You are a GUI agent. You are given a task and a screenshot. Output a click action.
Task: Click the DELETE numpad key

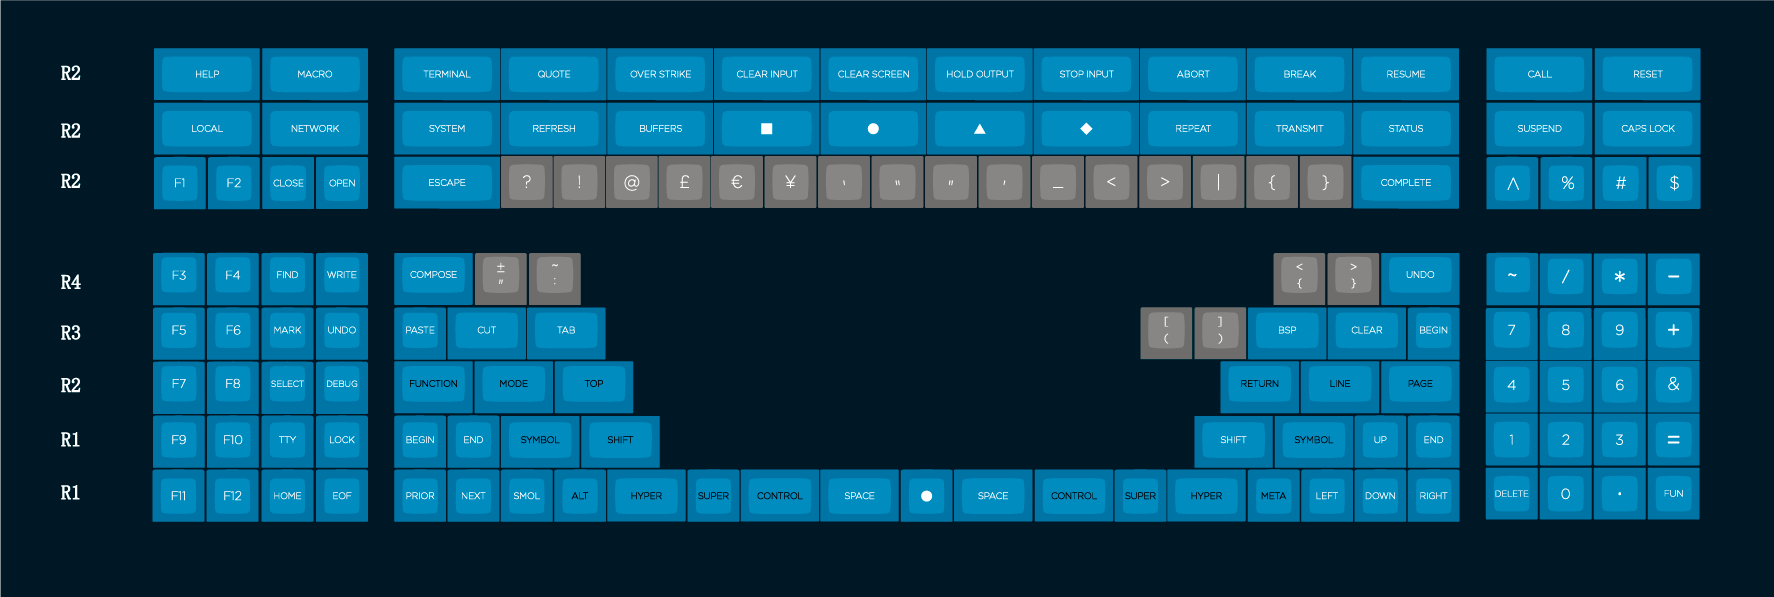1512,494
